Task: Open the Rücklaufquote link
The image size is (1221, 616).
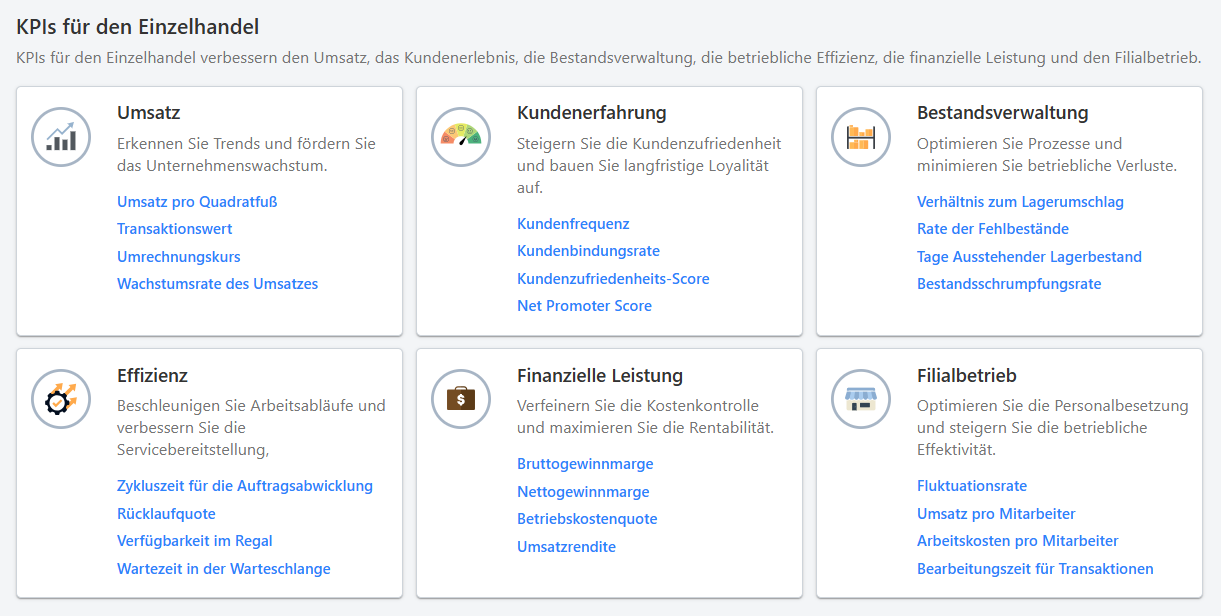Action: (x=166, y=512)
